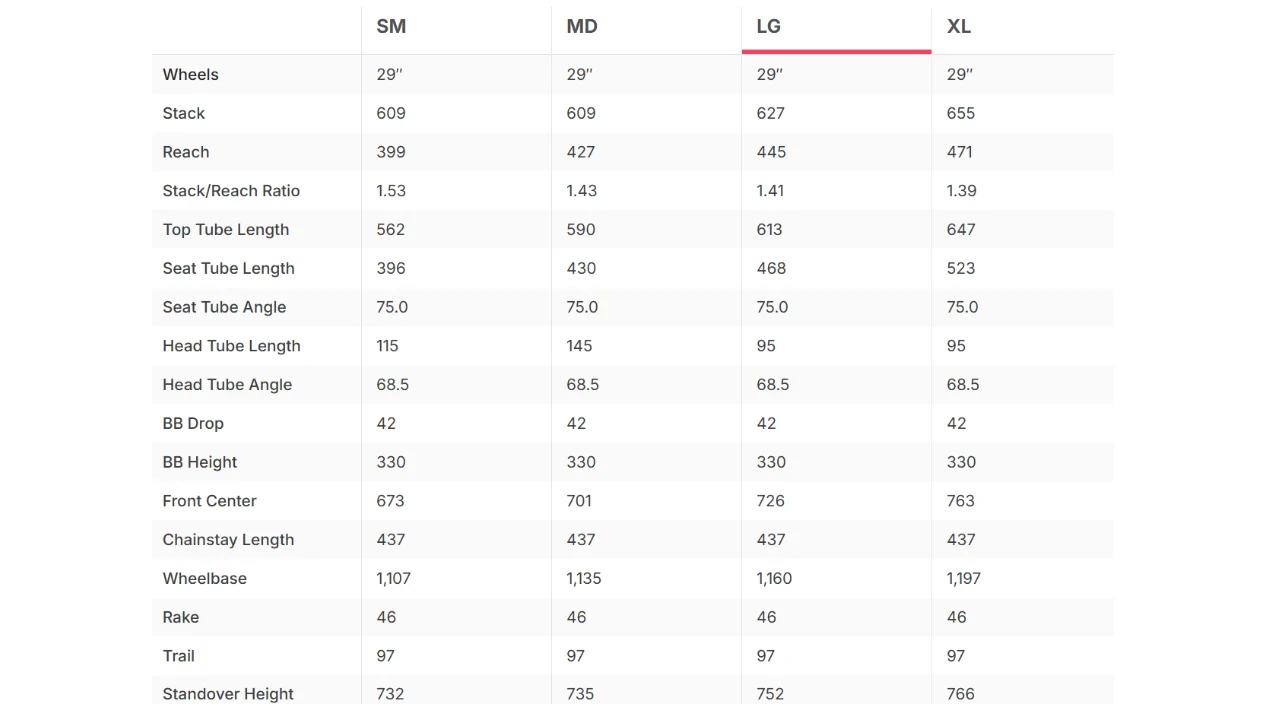Click the Reach row label
This screenshot has height=712, width=1265.
pos(186,152)
